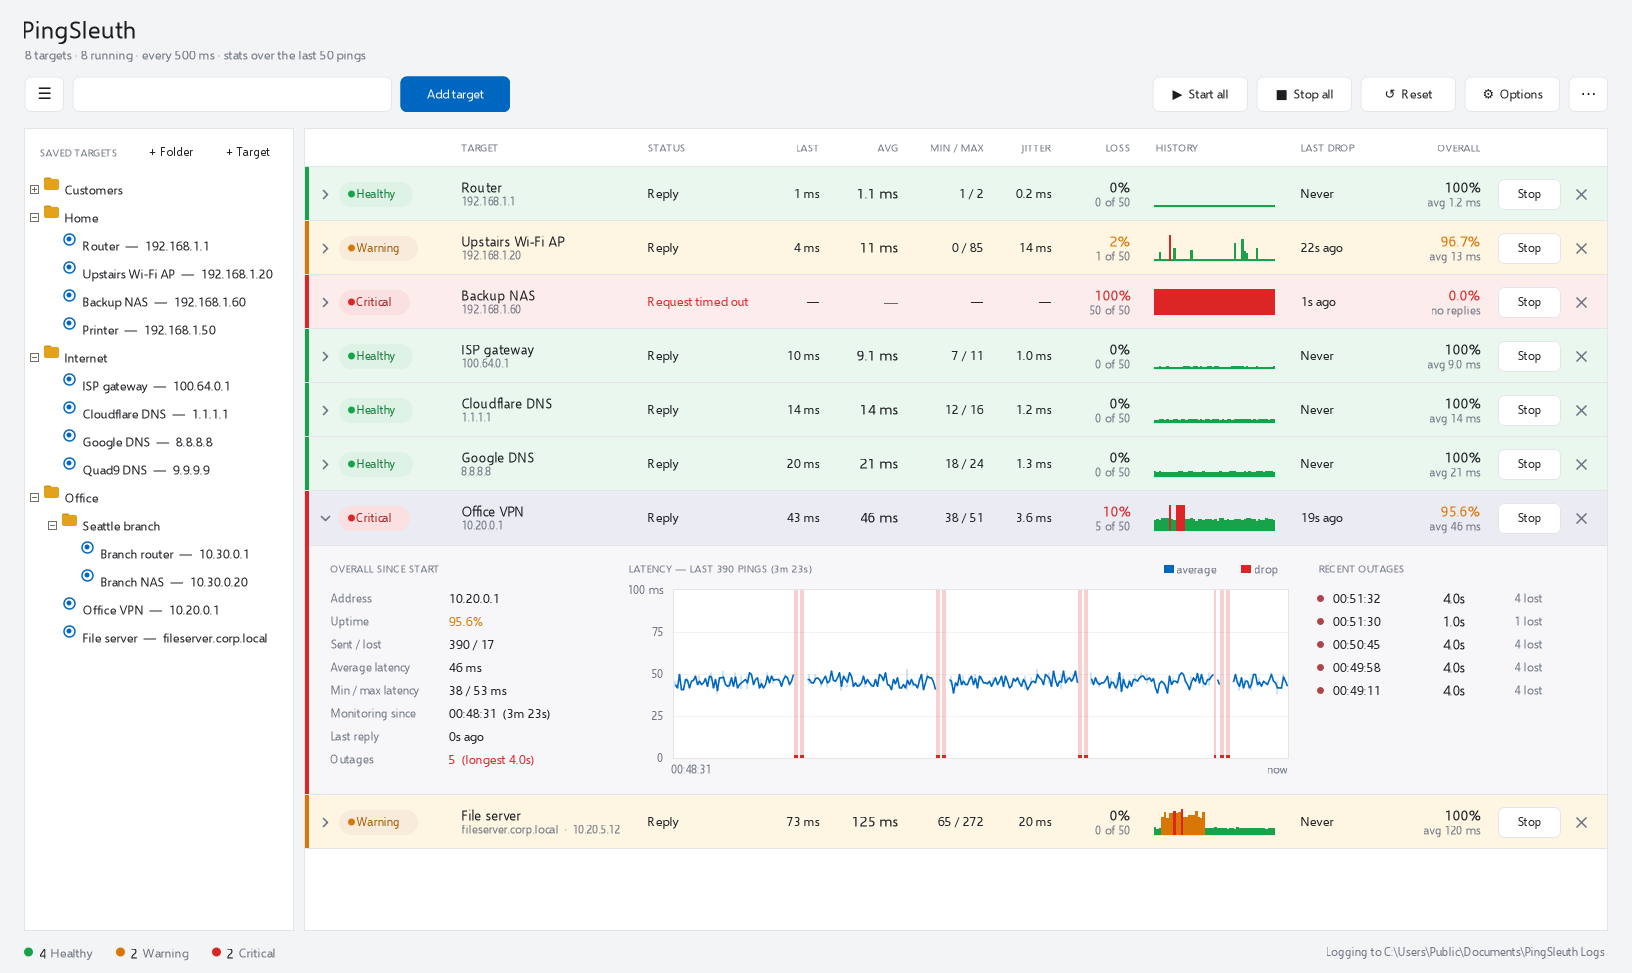Image resolution: width=1632 pixels, height=973 pixels.
Task: Reset the statistics with Reset button
Action: click(x=1408, y=94)
